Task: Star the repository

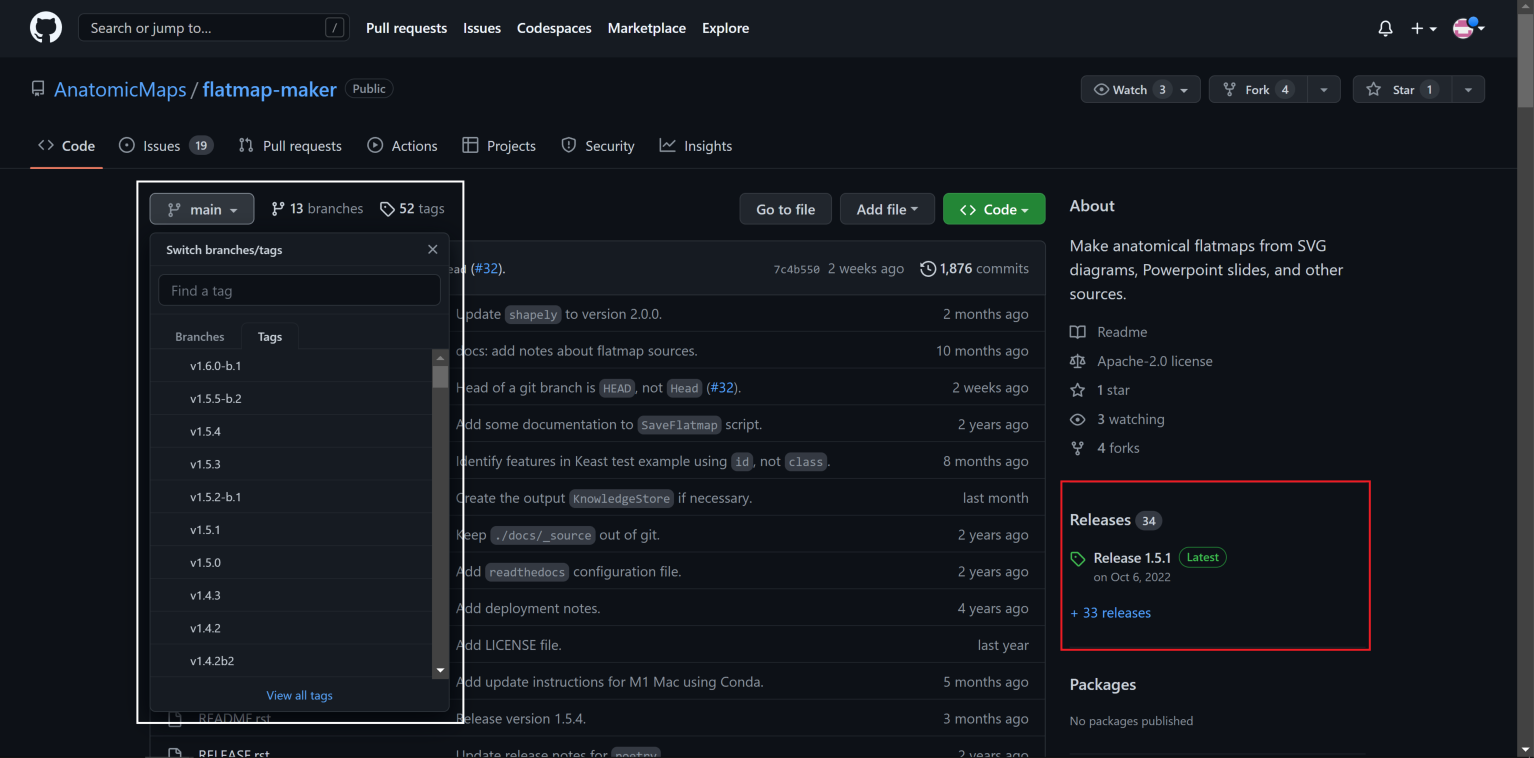Action: (1402, 89)
